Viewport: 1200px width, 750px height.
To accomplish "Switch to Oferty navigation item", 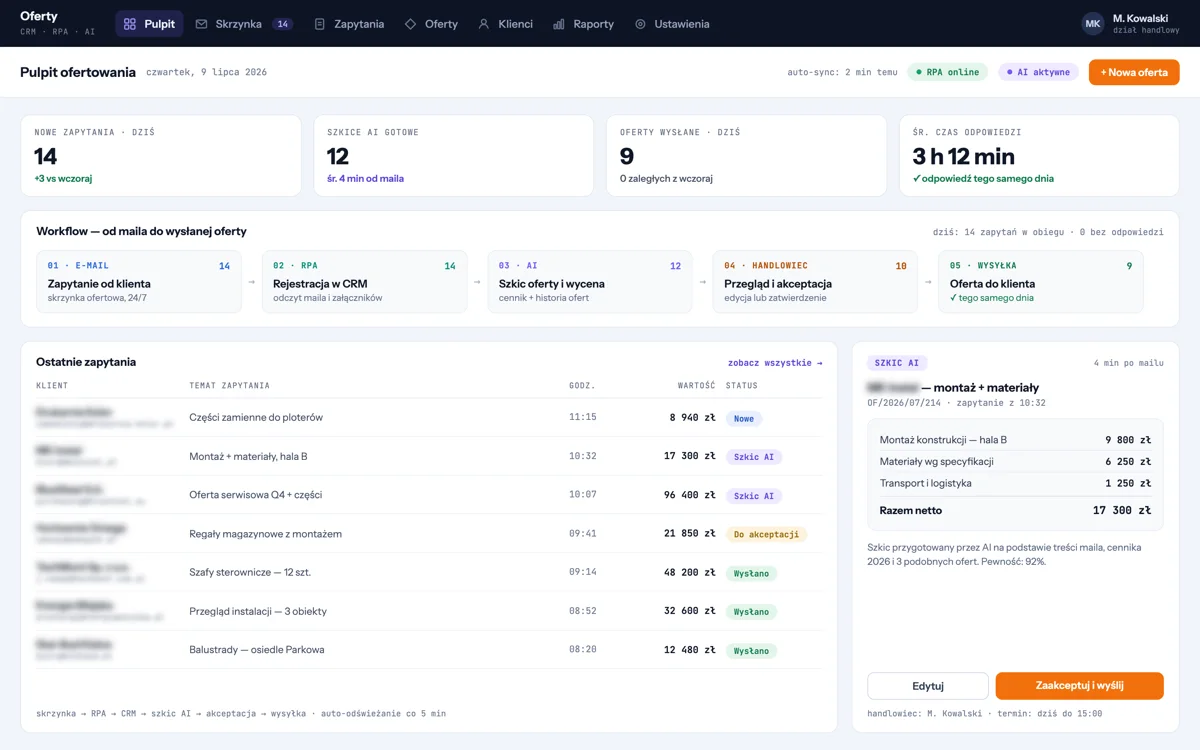I will tap(431, 24).
